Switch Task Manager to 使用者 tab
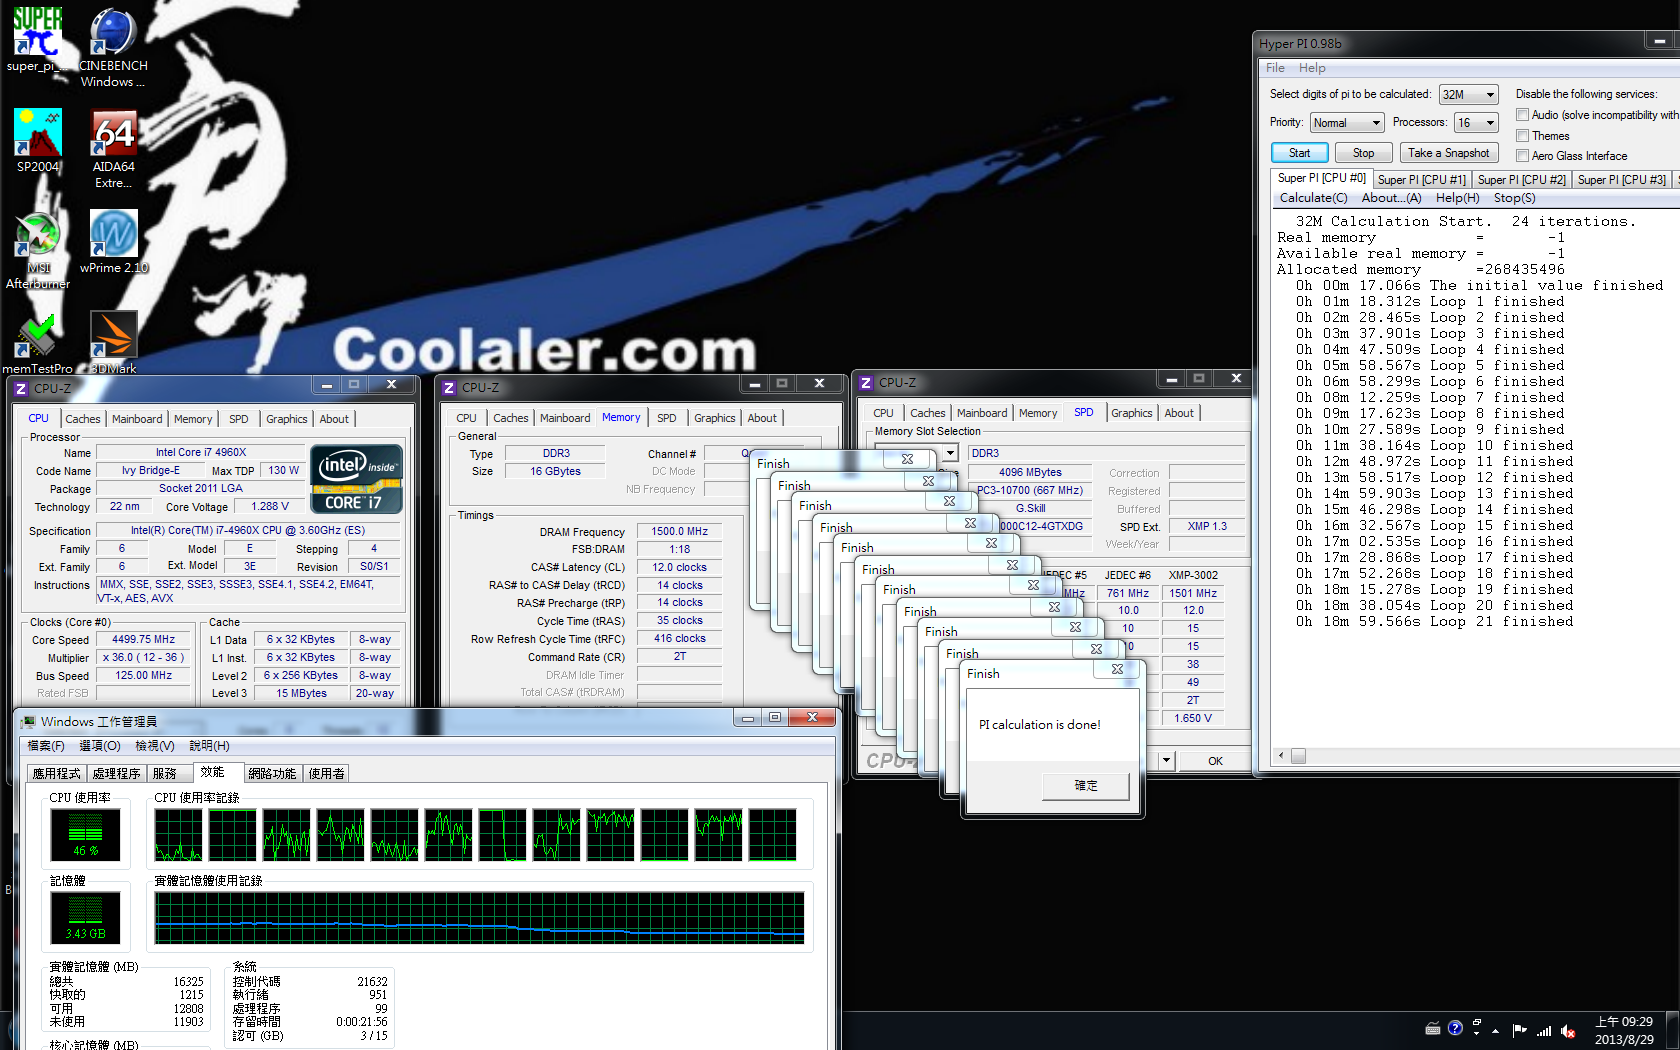 click(326, 774)
